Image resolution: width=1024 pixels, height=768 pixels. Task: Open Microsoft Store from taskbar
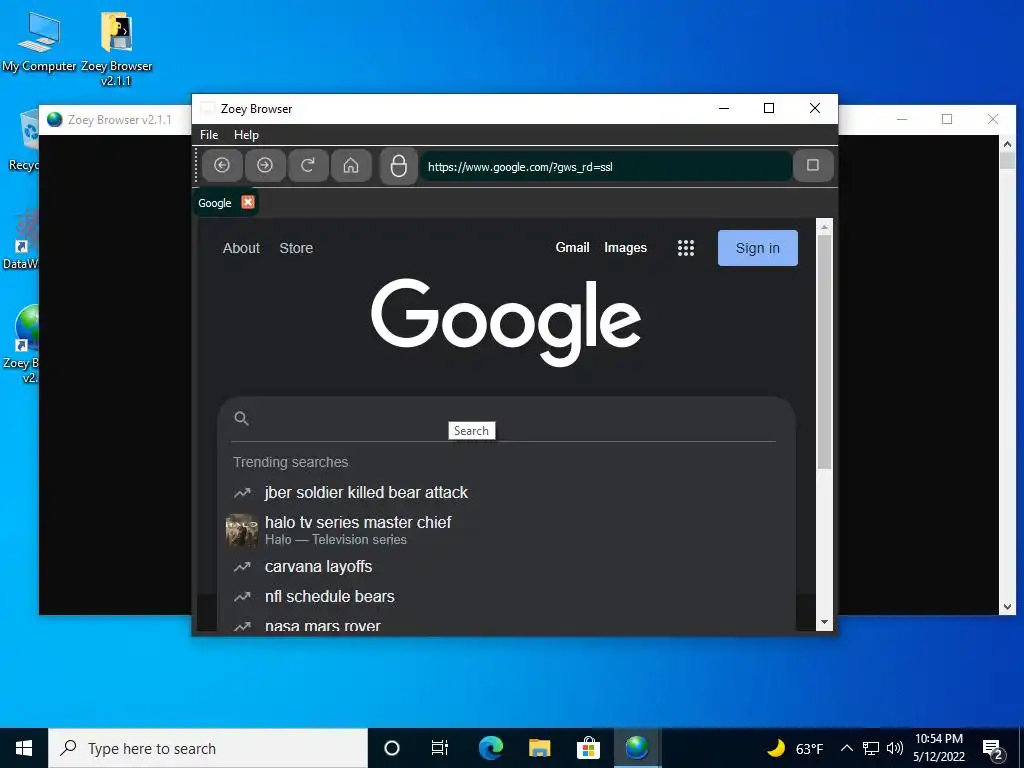tap(588, 748)
